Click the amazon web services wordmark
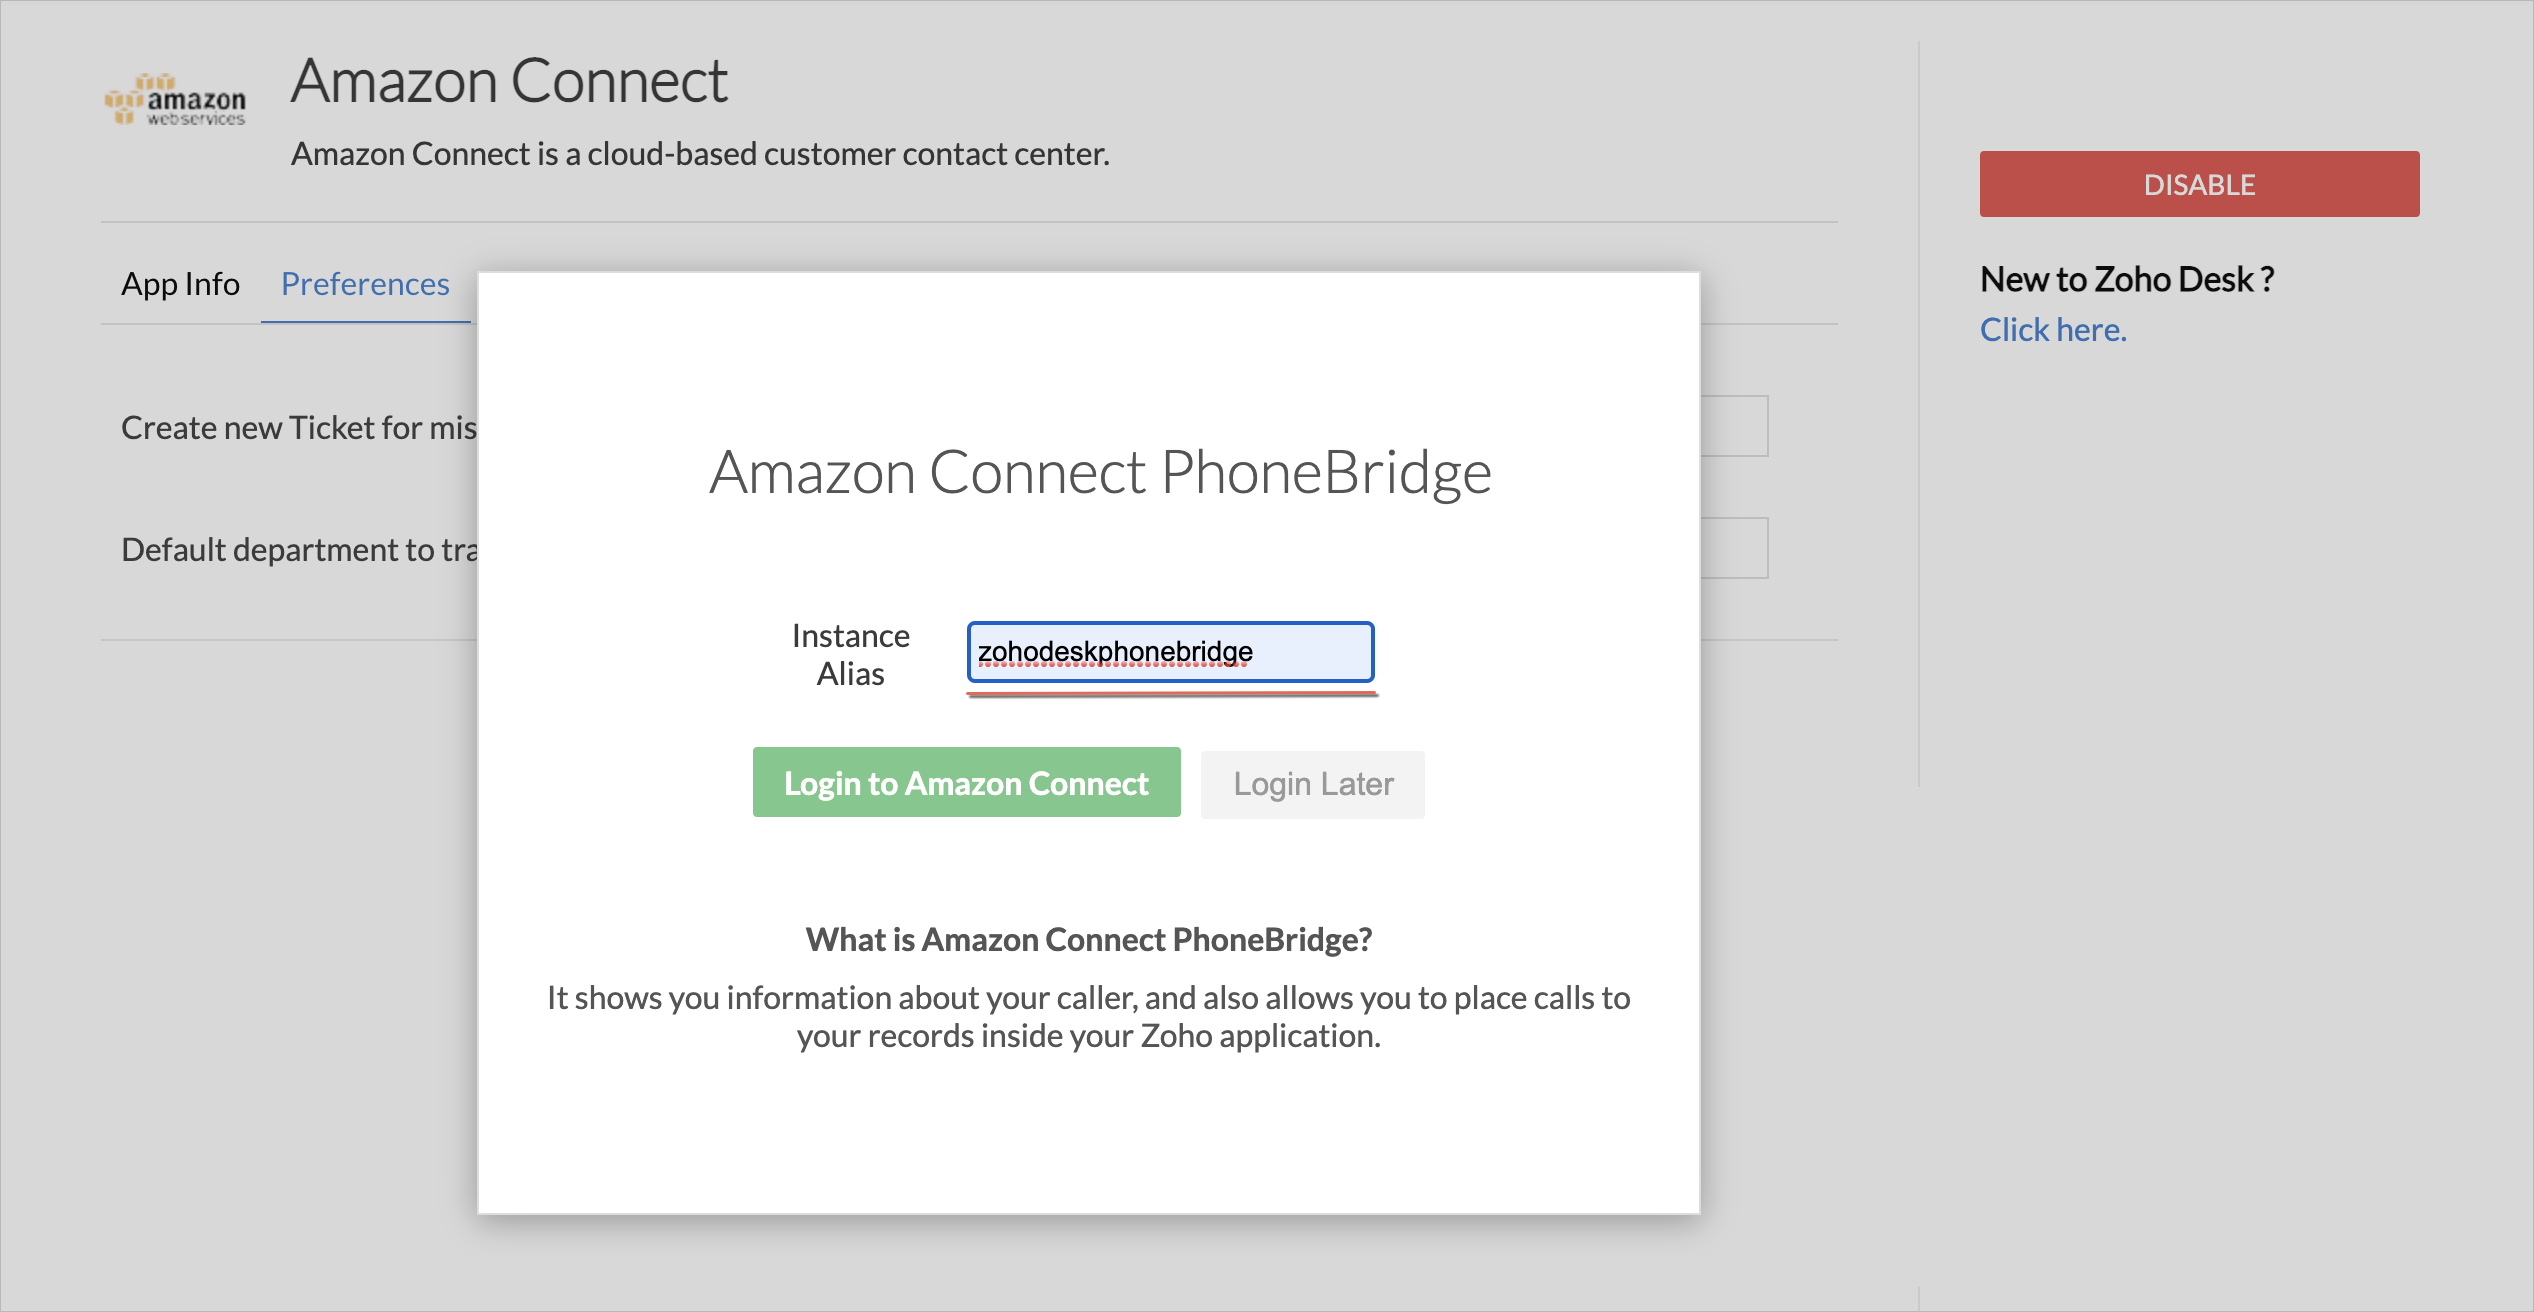Screen dimensions: 2534x1312 click(x=197, y=106)
